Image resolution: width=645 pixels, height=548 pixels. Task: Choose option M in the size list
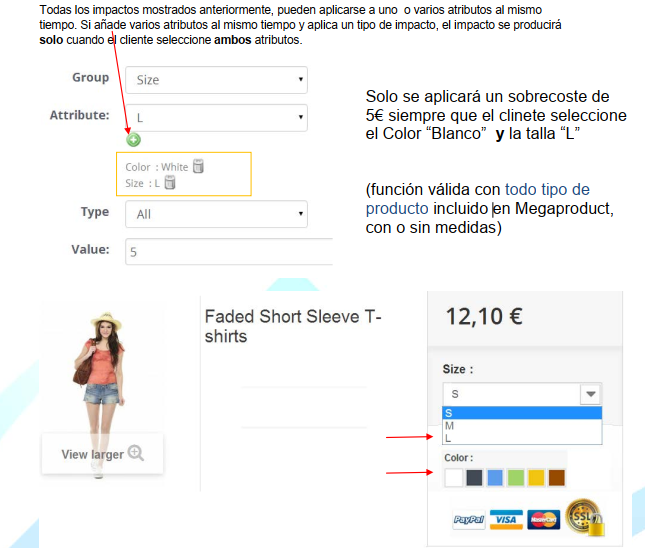522,426
